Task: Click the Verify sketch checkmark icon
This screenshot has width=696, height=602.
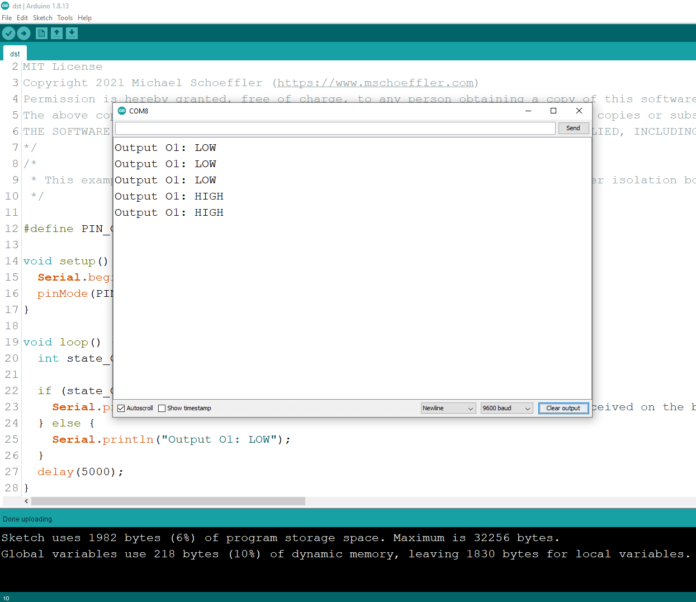Action: 8,33
